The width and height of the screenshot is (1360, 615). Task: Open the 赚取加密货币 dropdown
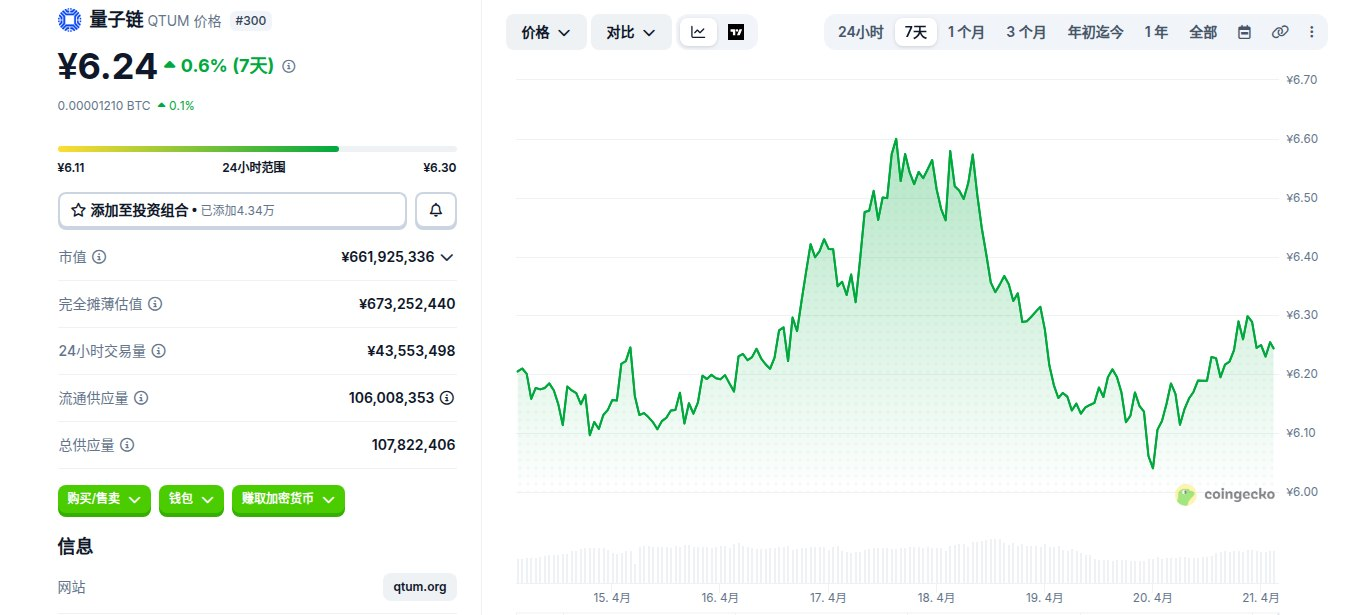[288, 499]
